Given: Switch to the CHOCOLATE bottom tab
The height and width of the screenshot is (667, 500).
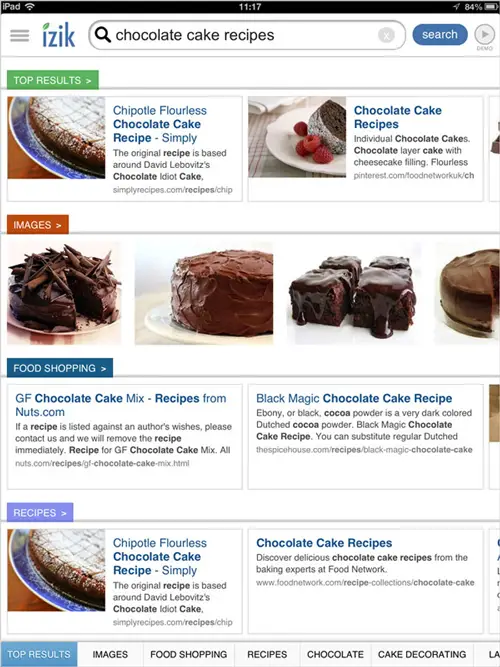Looking at the screenshot, I should [335, 654].
